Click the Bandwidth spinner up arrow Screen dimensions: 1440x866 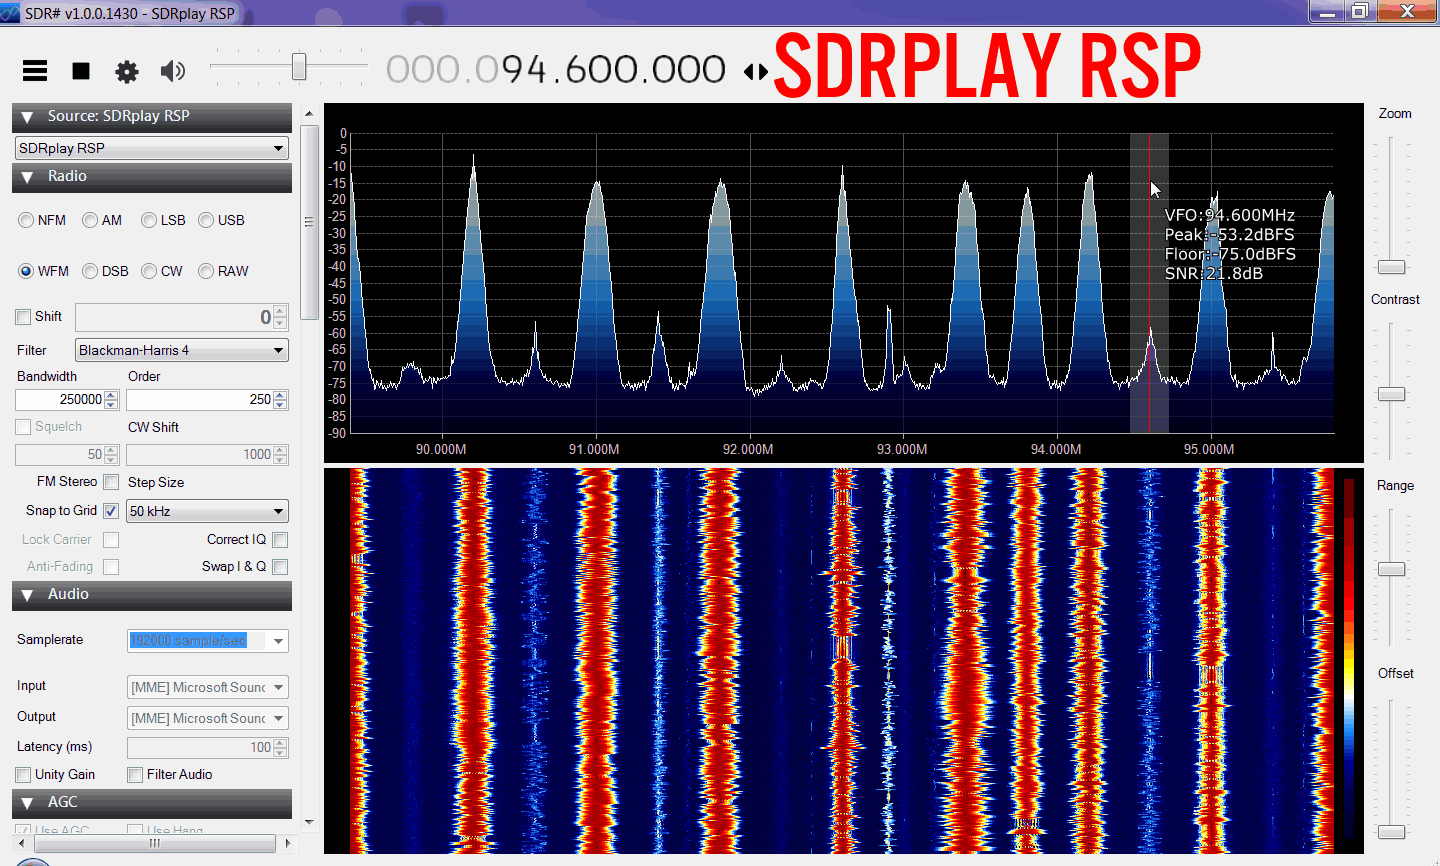coord(112,394)
